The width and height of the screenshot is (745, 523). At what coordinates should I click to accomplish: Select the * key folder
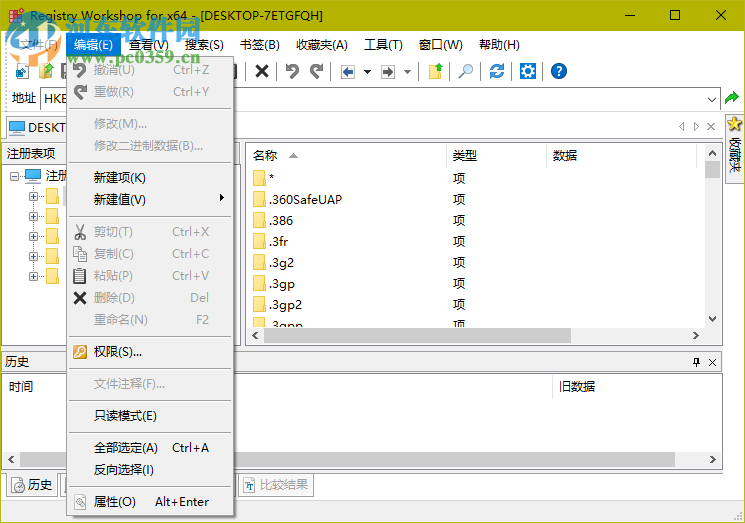264,178
